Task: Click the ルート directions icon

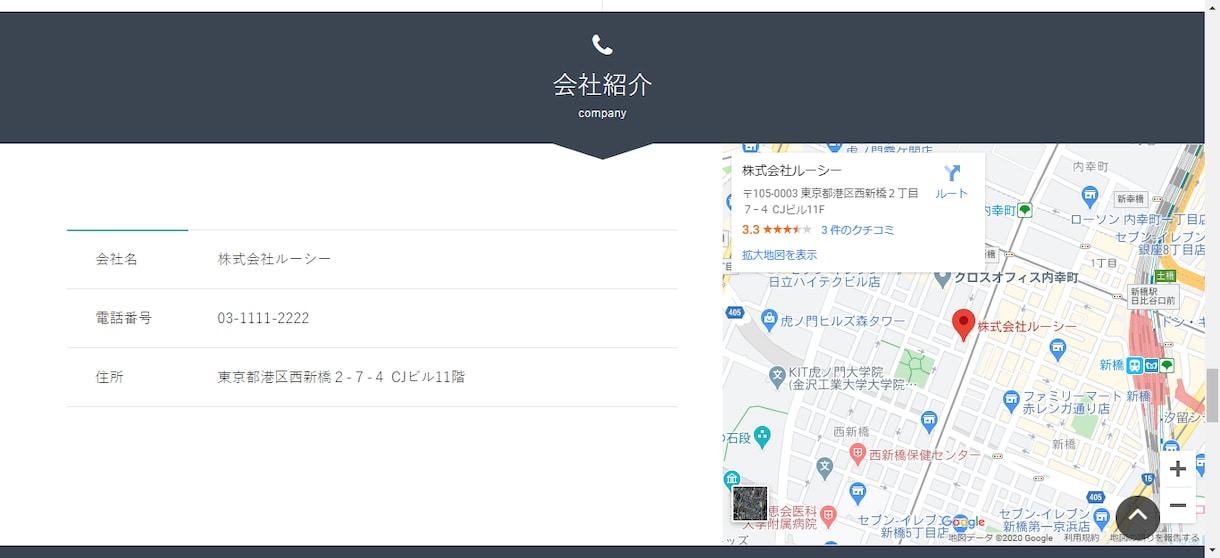Action: [x=951, y=173]
